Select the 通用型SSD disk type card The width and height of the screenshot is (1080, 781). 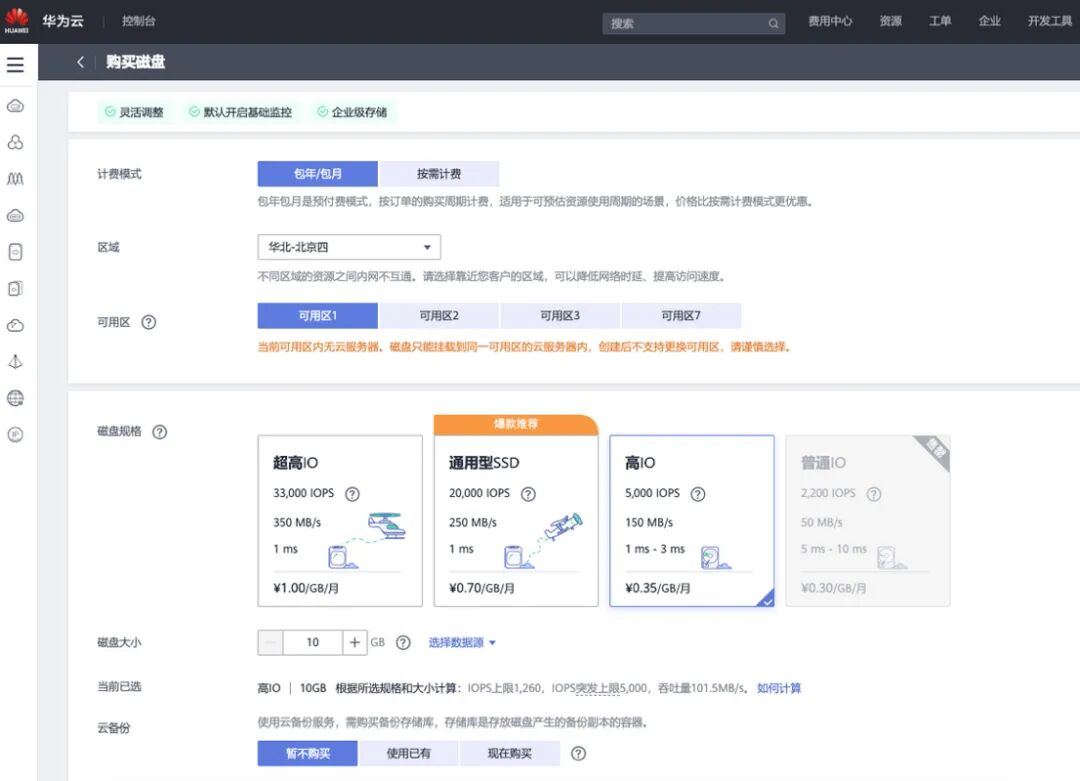click(516, 521)
